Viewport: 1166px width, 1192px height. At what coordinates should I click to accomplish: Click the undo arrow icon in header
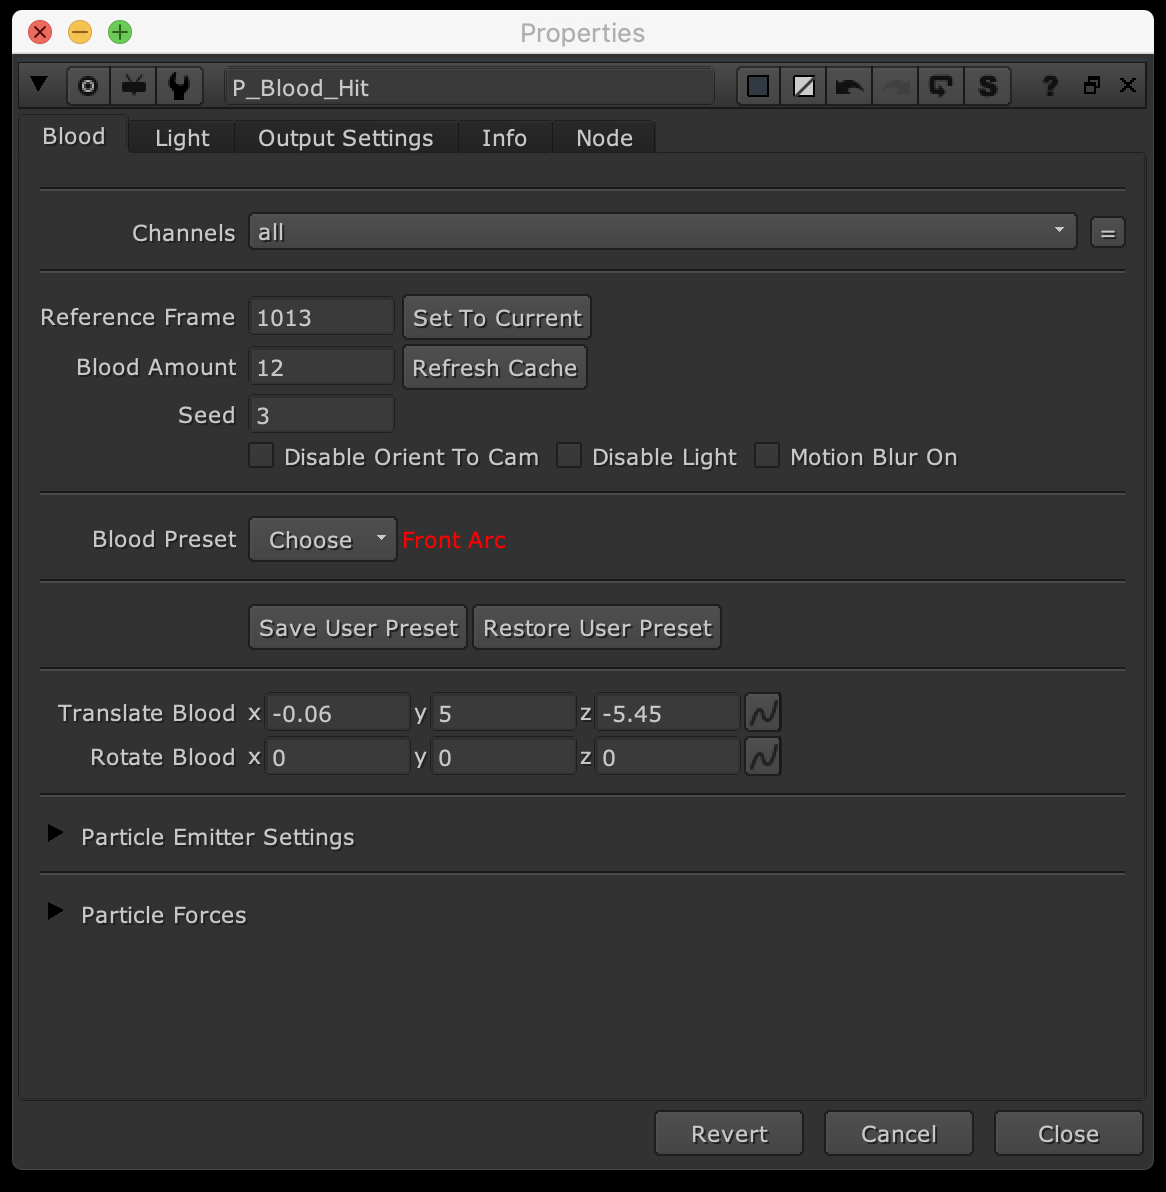pos(849,87)
